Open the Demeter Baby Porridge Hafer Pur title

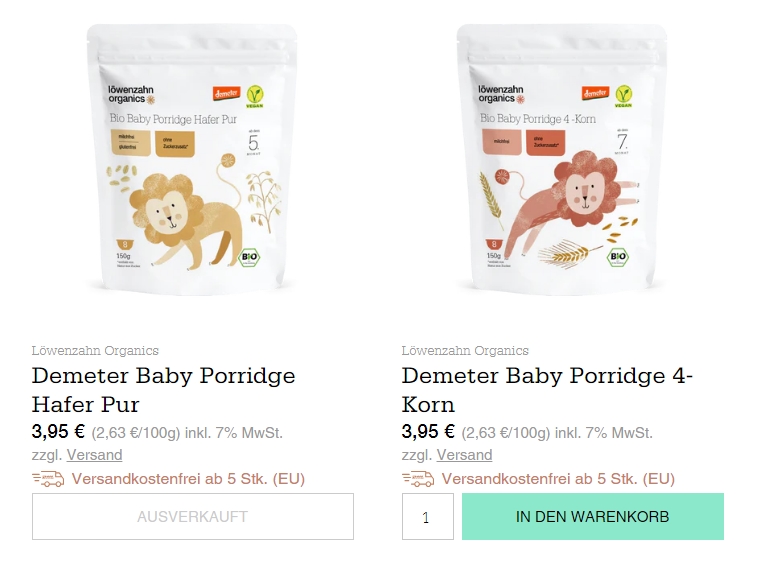(164, 390)
